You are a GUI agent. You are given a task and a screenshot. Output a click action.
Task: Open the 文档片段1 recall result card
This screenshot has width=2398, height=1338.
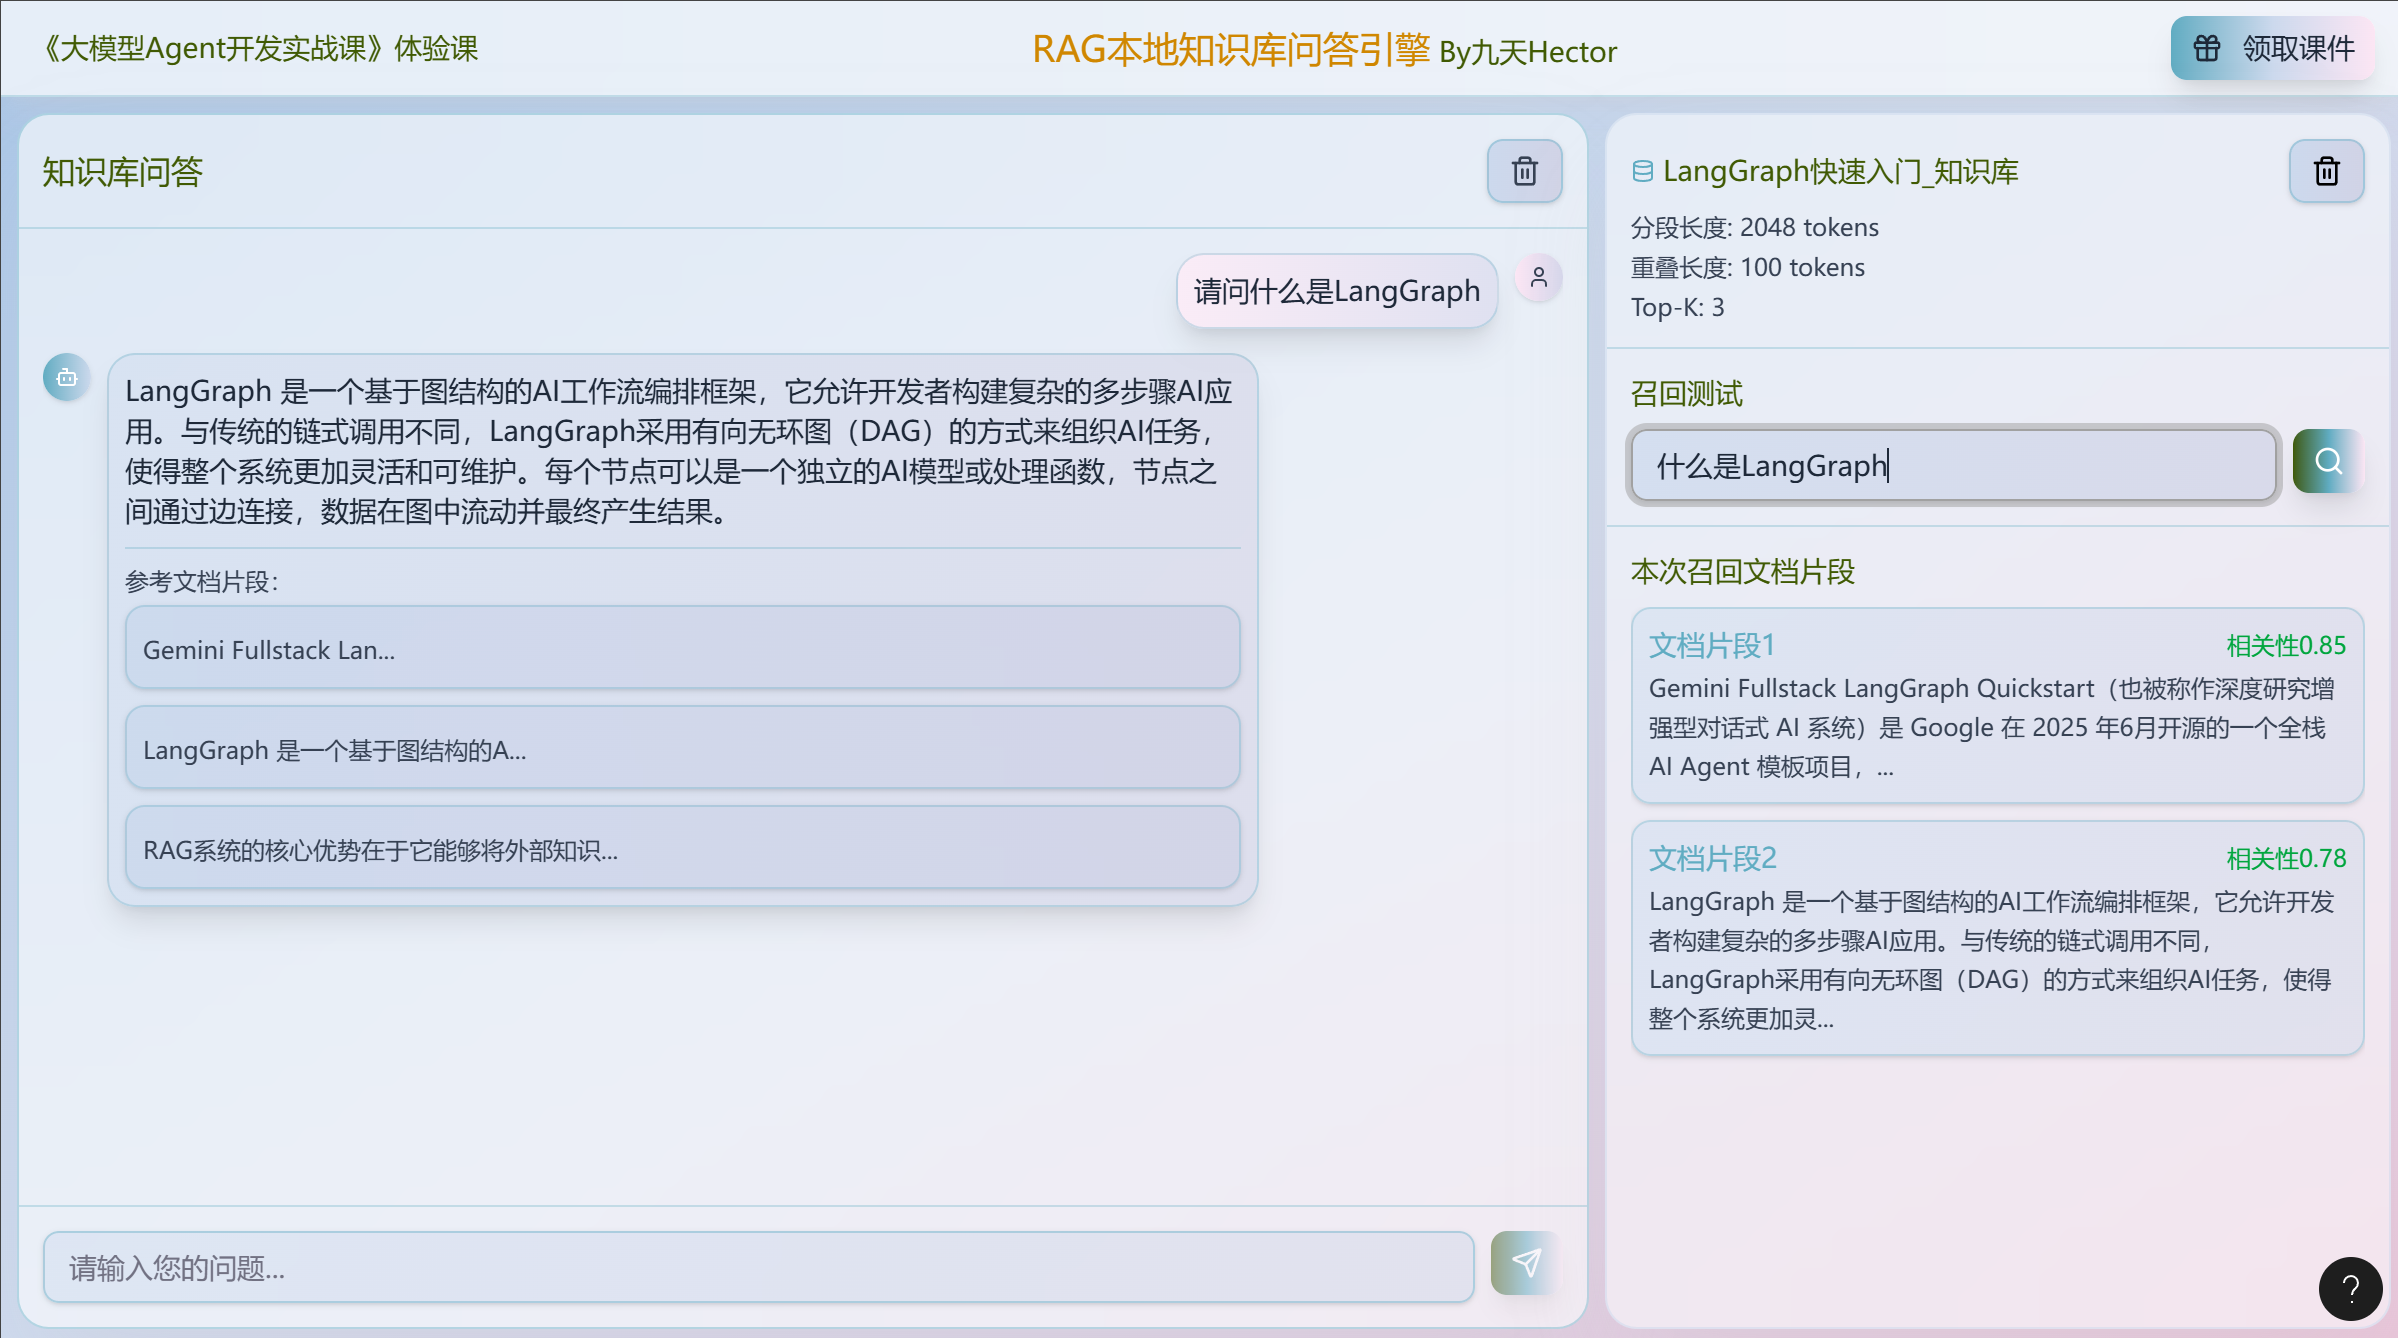pyautogui.click(x=1996, y=705)
